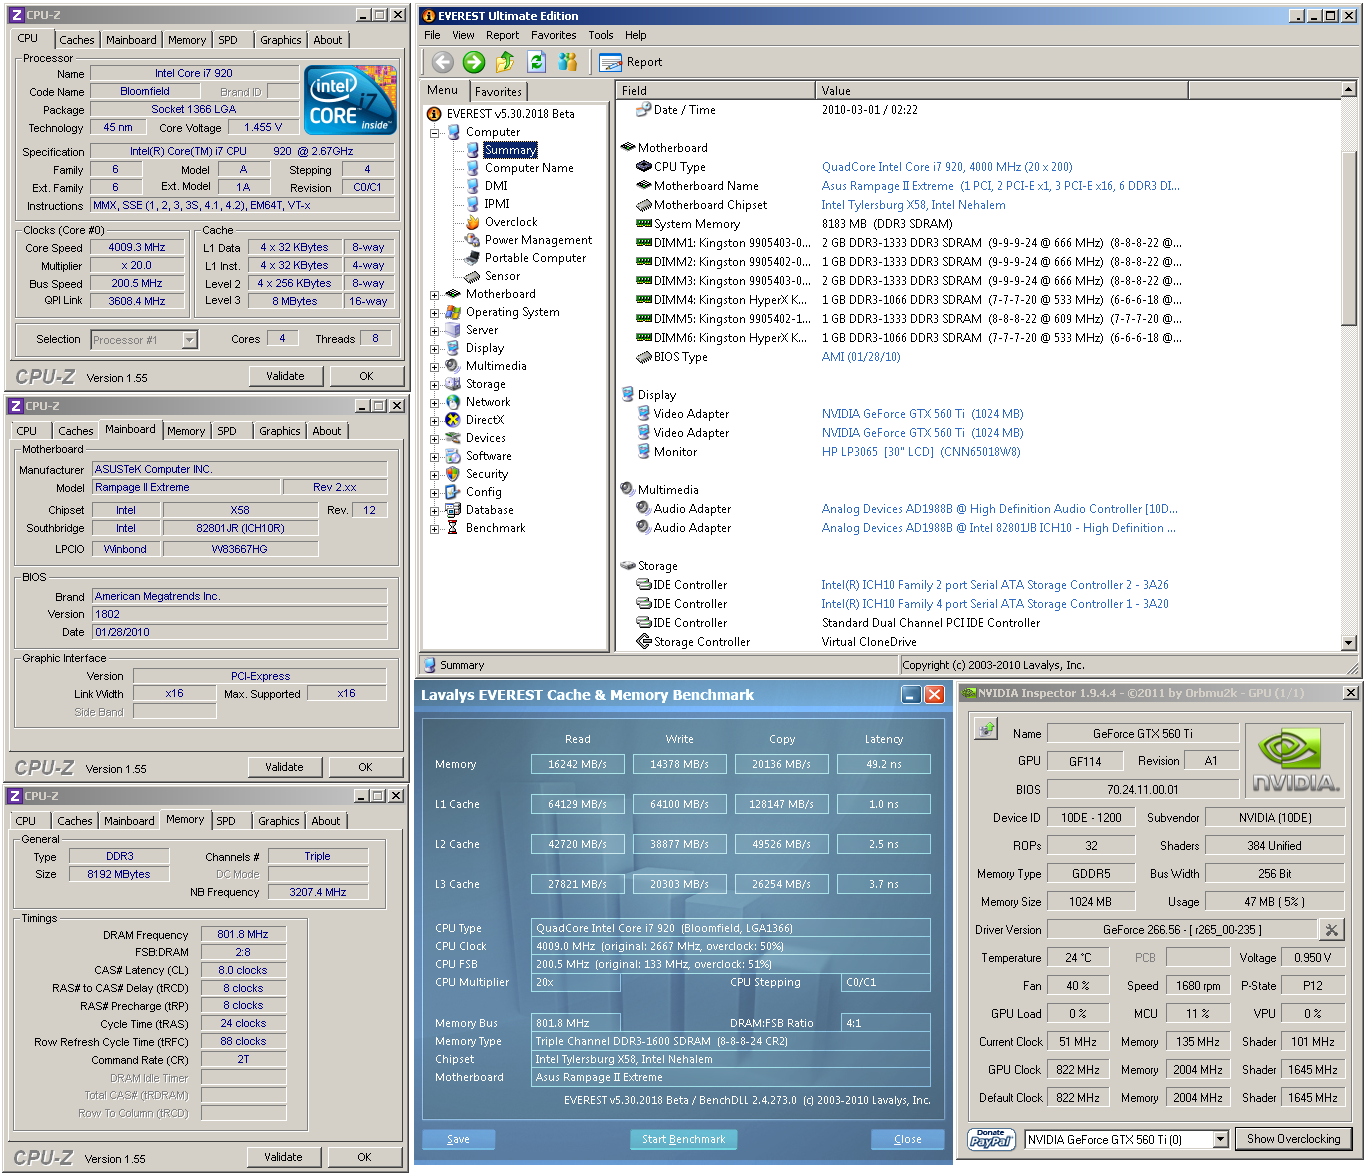Click the Refresh icon in EVEREST toolbar
Viewport: 1368px width, 1176px height.
536,62
